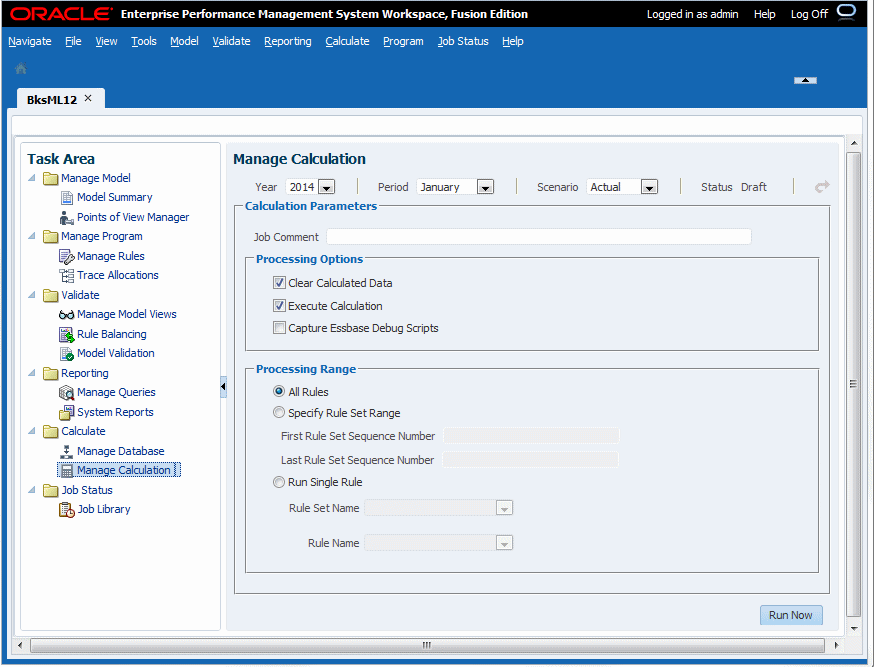Click the Job Comment input field
This screenshot has width=874, height=667.
tap(538, 237)
